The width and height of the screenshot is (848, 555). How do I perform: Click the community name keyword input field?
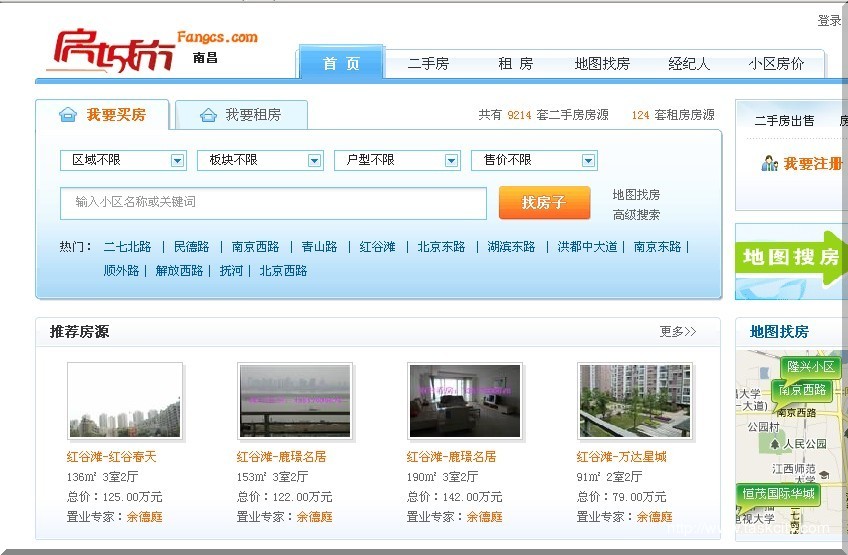tap(273, 202)
